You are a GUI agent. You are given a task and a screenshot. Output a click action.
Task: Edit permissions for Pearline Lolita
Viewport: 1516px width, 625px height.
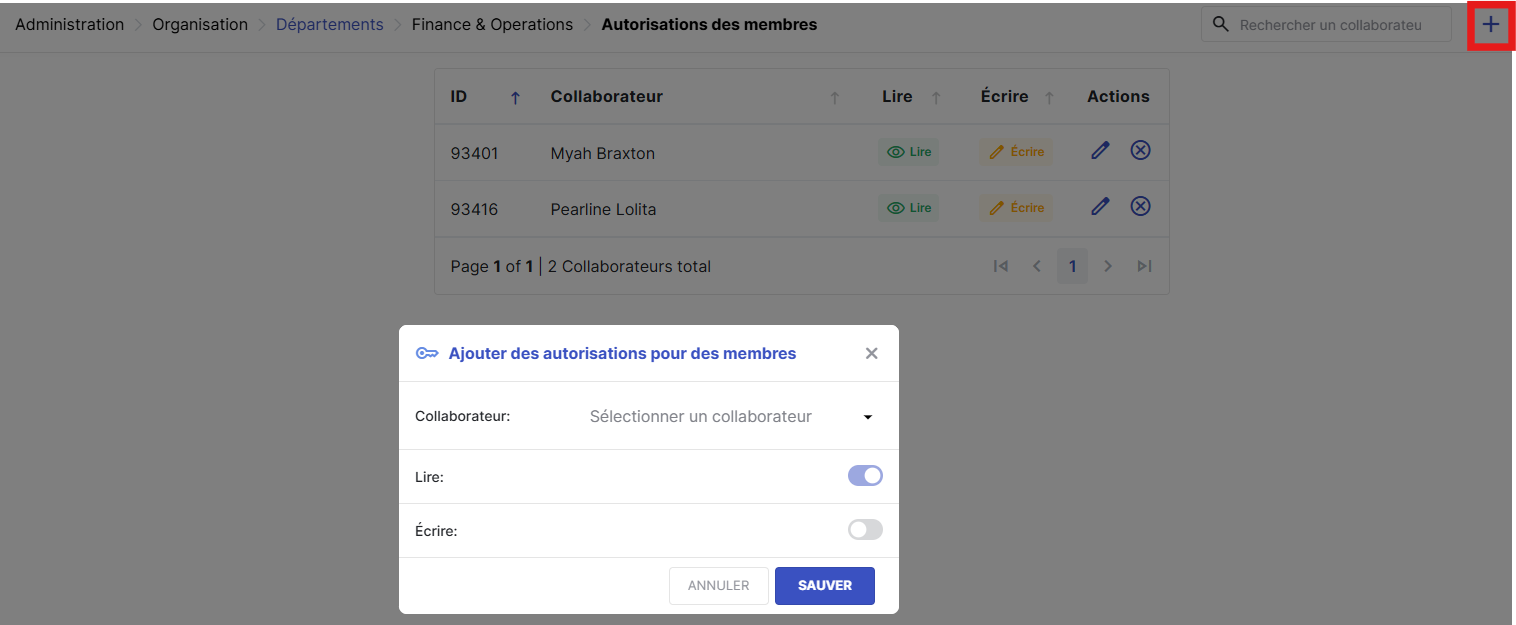pyautogui.click(x=1100, y=207)
